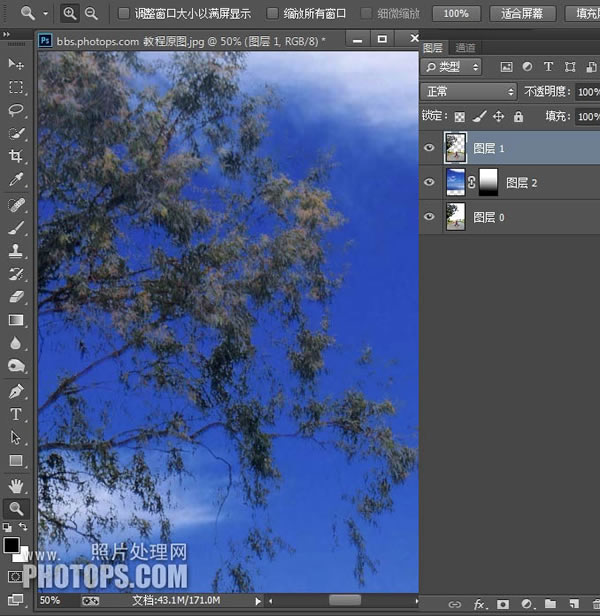This screenshot has height=616, width=600.
Task: Select the Crop tool
Action: [x=16, y=156]
